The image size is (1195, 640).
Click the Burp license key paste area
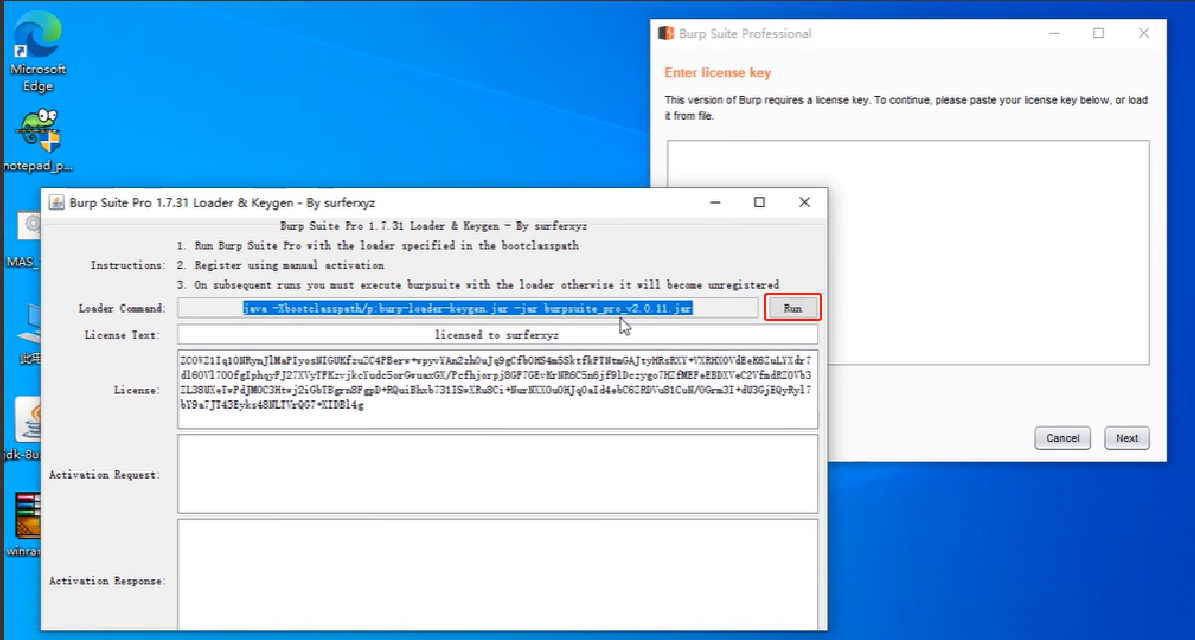908,252
